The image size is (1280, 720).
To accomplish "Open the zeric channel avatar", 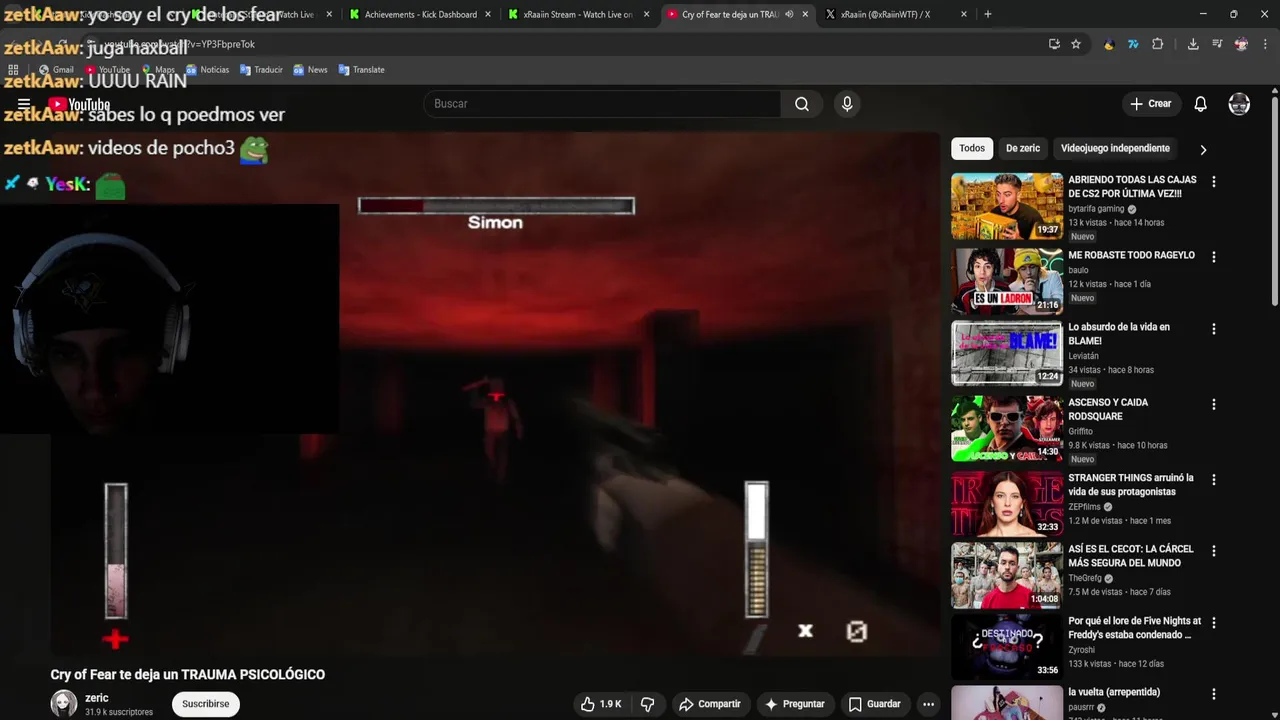I will point(64,703).
